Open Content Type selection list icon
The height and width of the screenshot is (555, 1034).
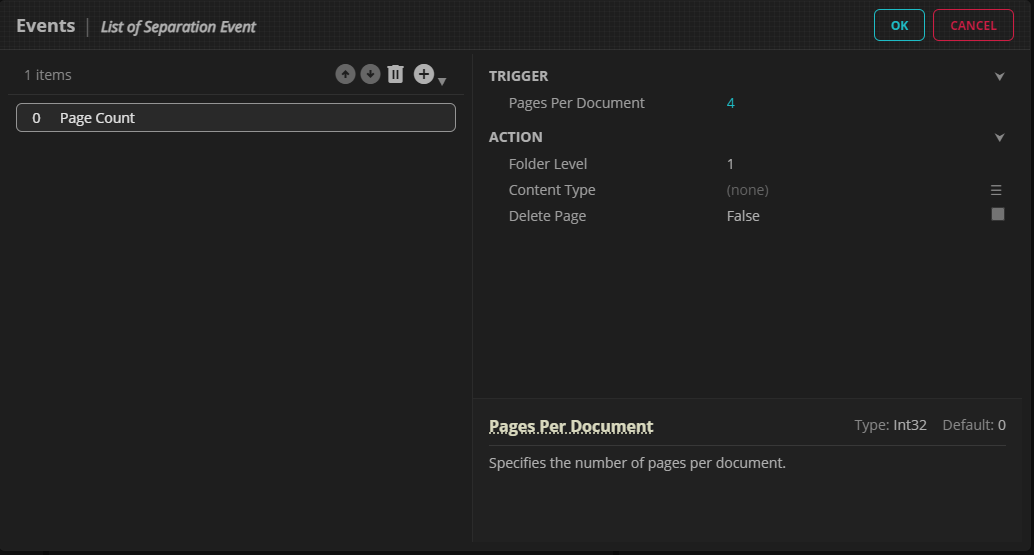[x=996, y=190]
